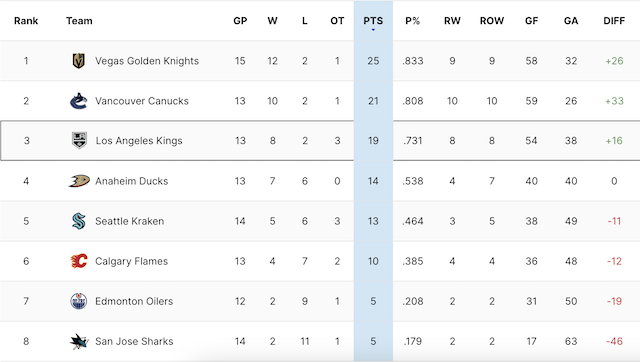Viewport: 640px width, 362px height.
Task: Click the Los Angeles Kings logo
Action: pos(79,140)
